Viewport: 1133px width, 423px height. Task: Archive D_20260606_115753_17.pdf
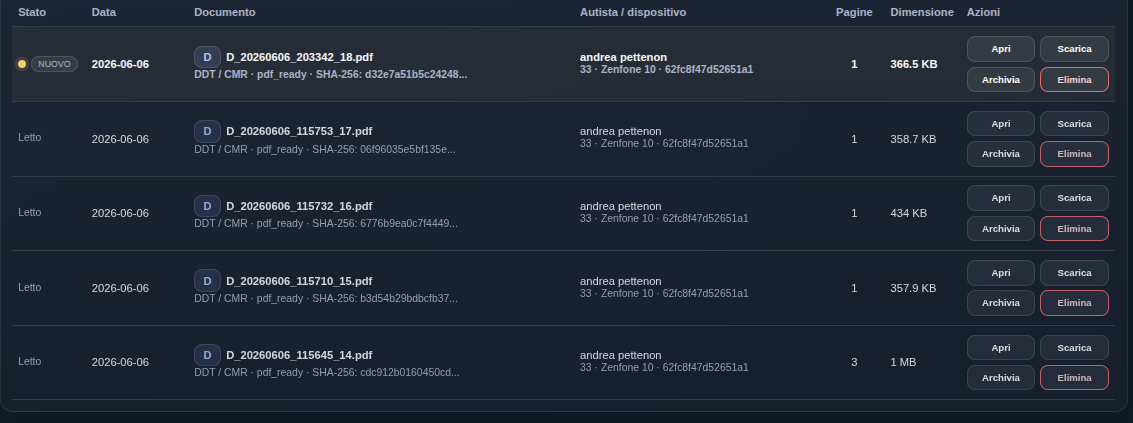(x=1001, y=154)
